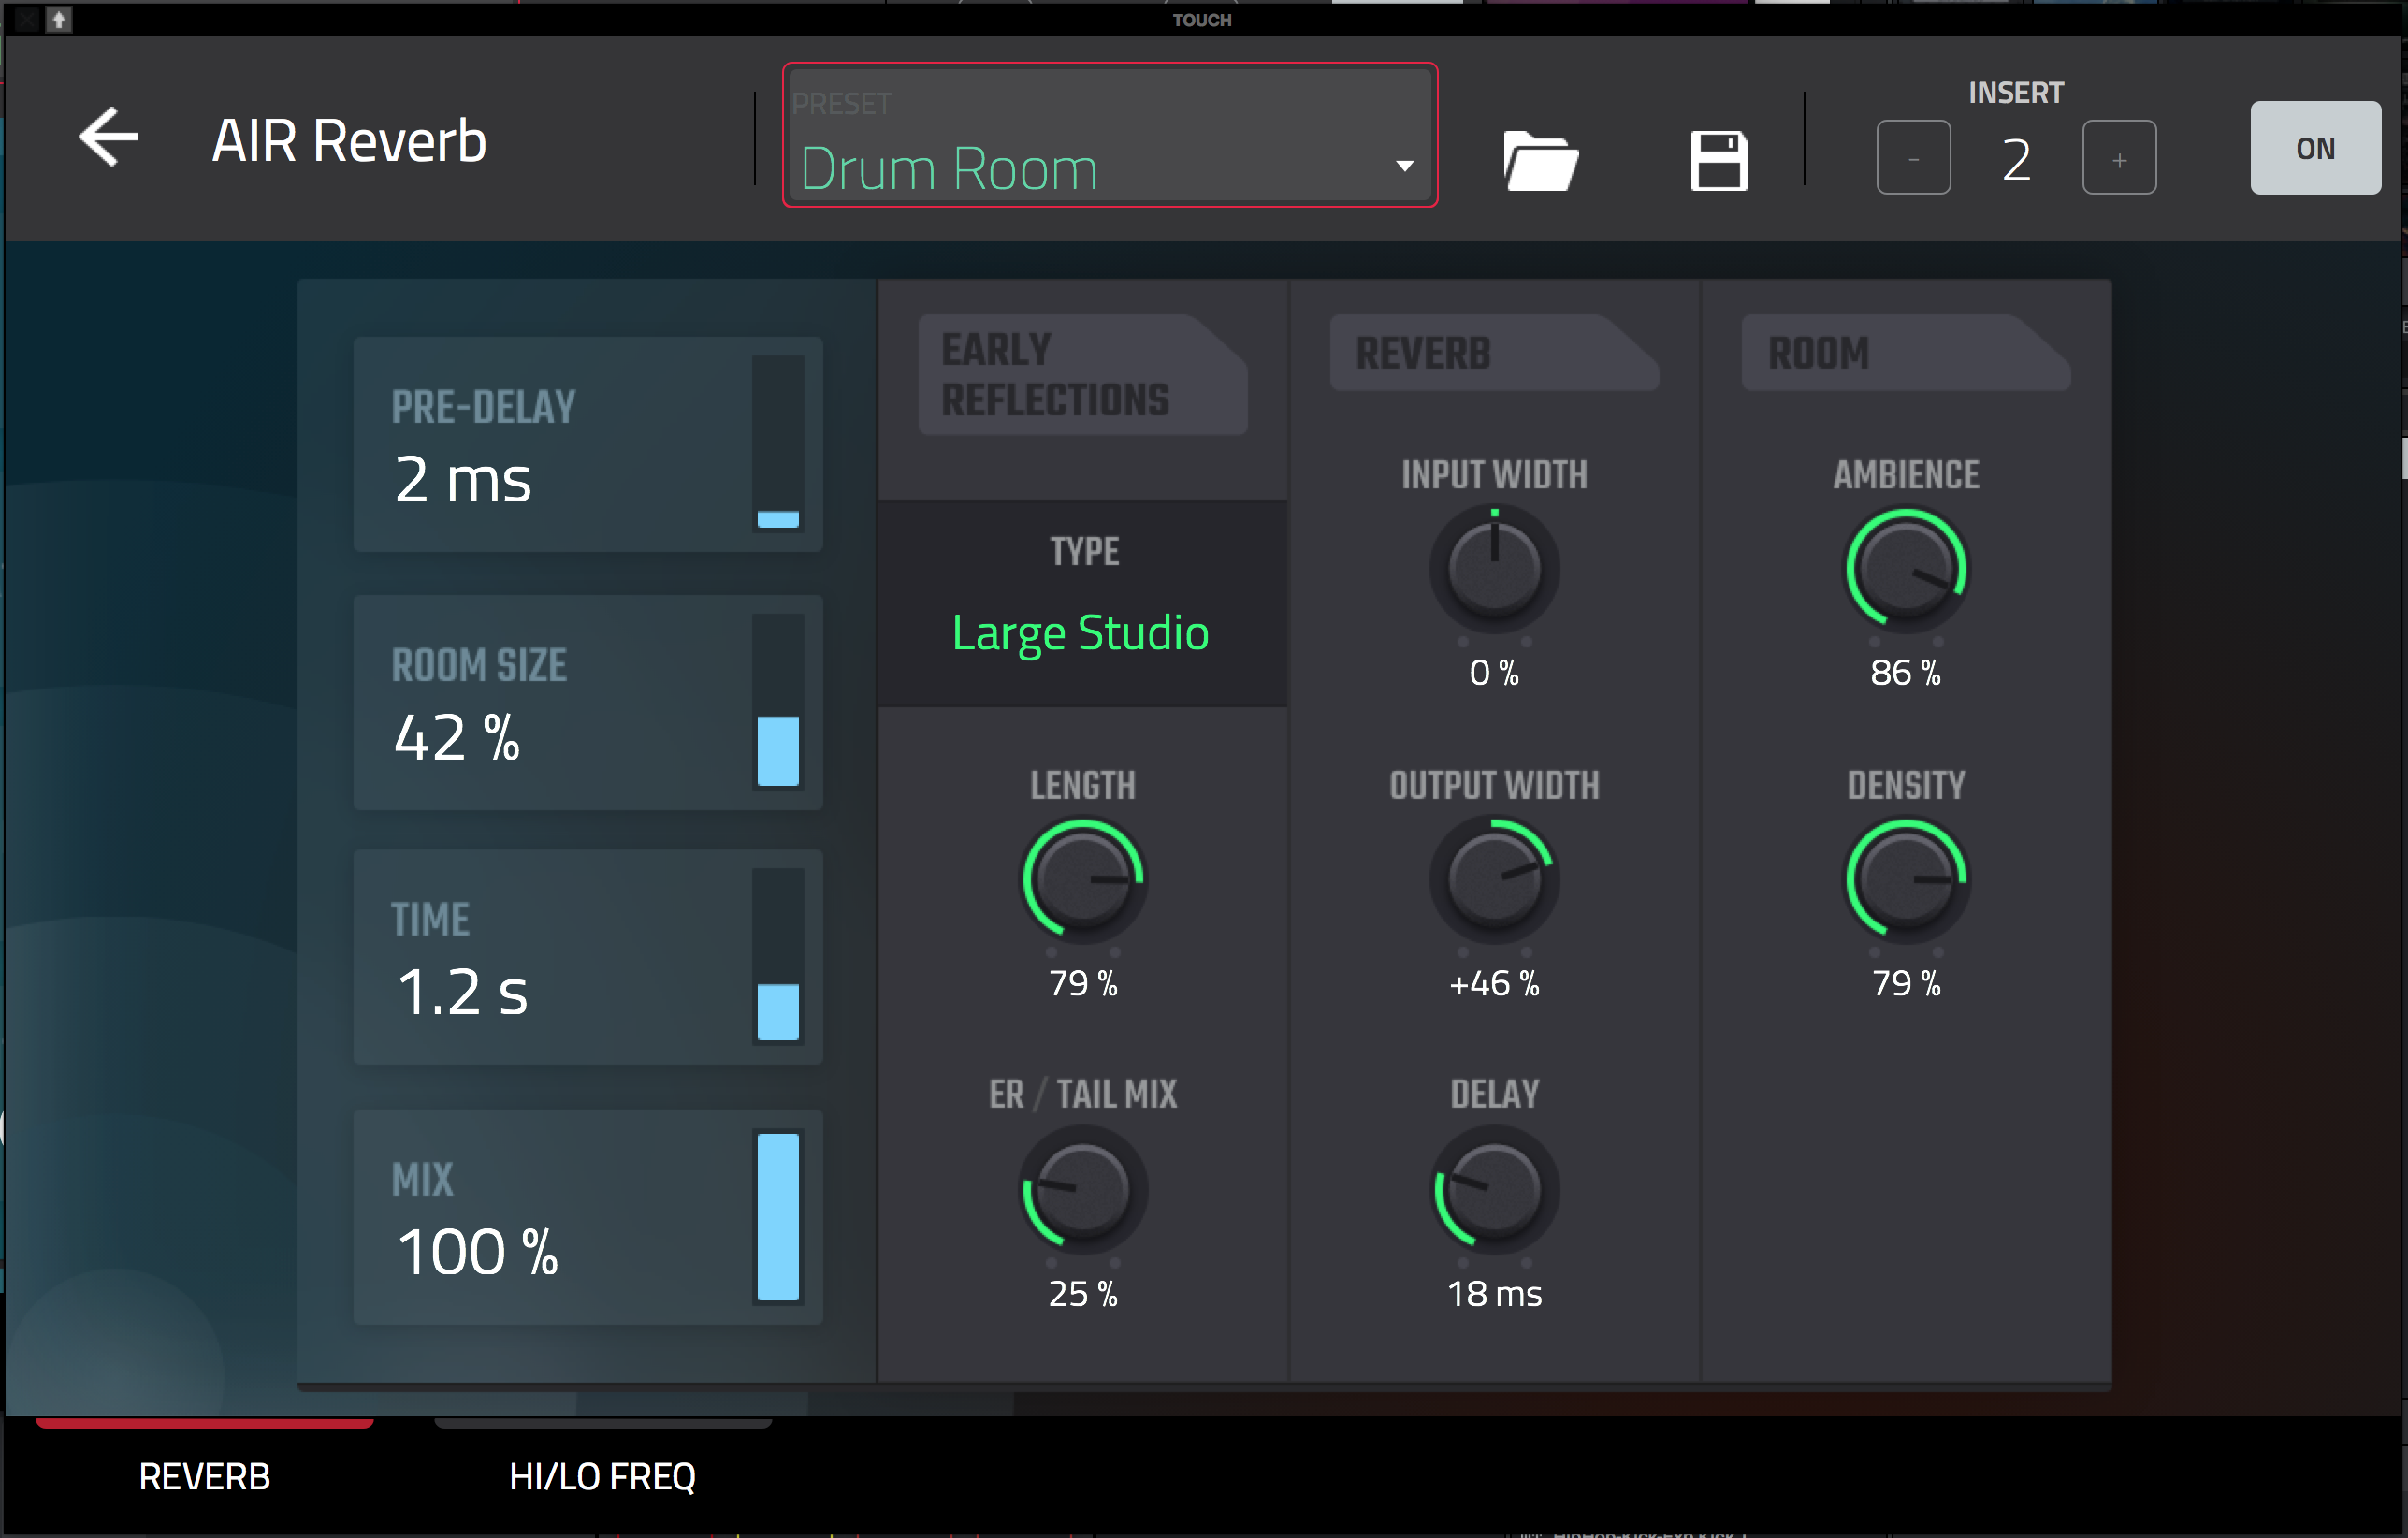Viewport: 2408px width, 1538px height.
Task: Click the Length knob
Action: point(1083,880)
